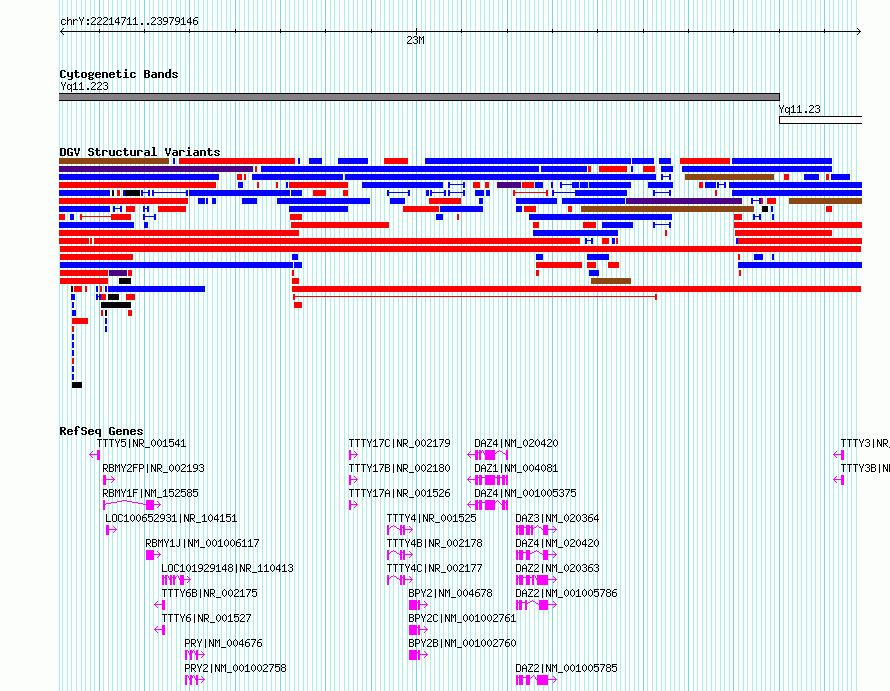Open the DAZ2|NM_020363 gene label

point(557,568)
